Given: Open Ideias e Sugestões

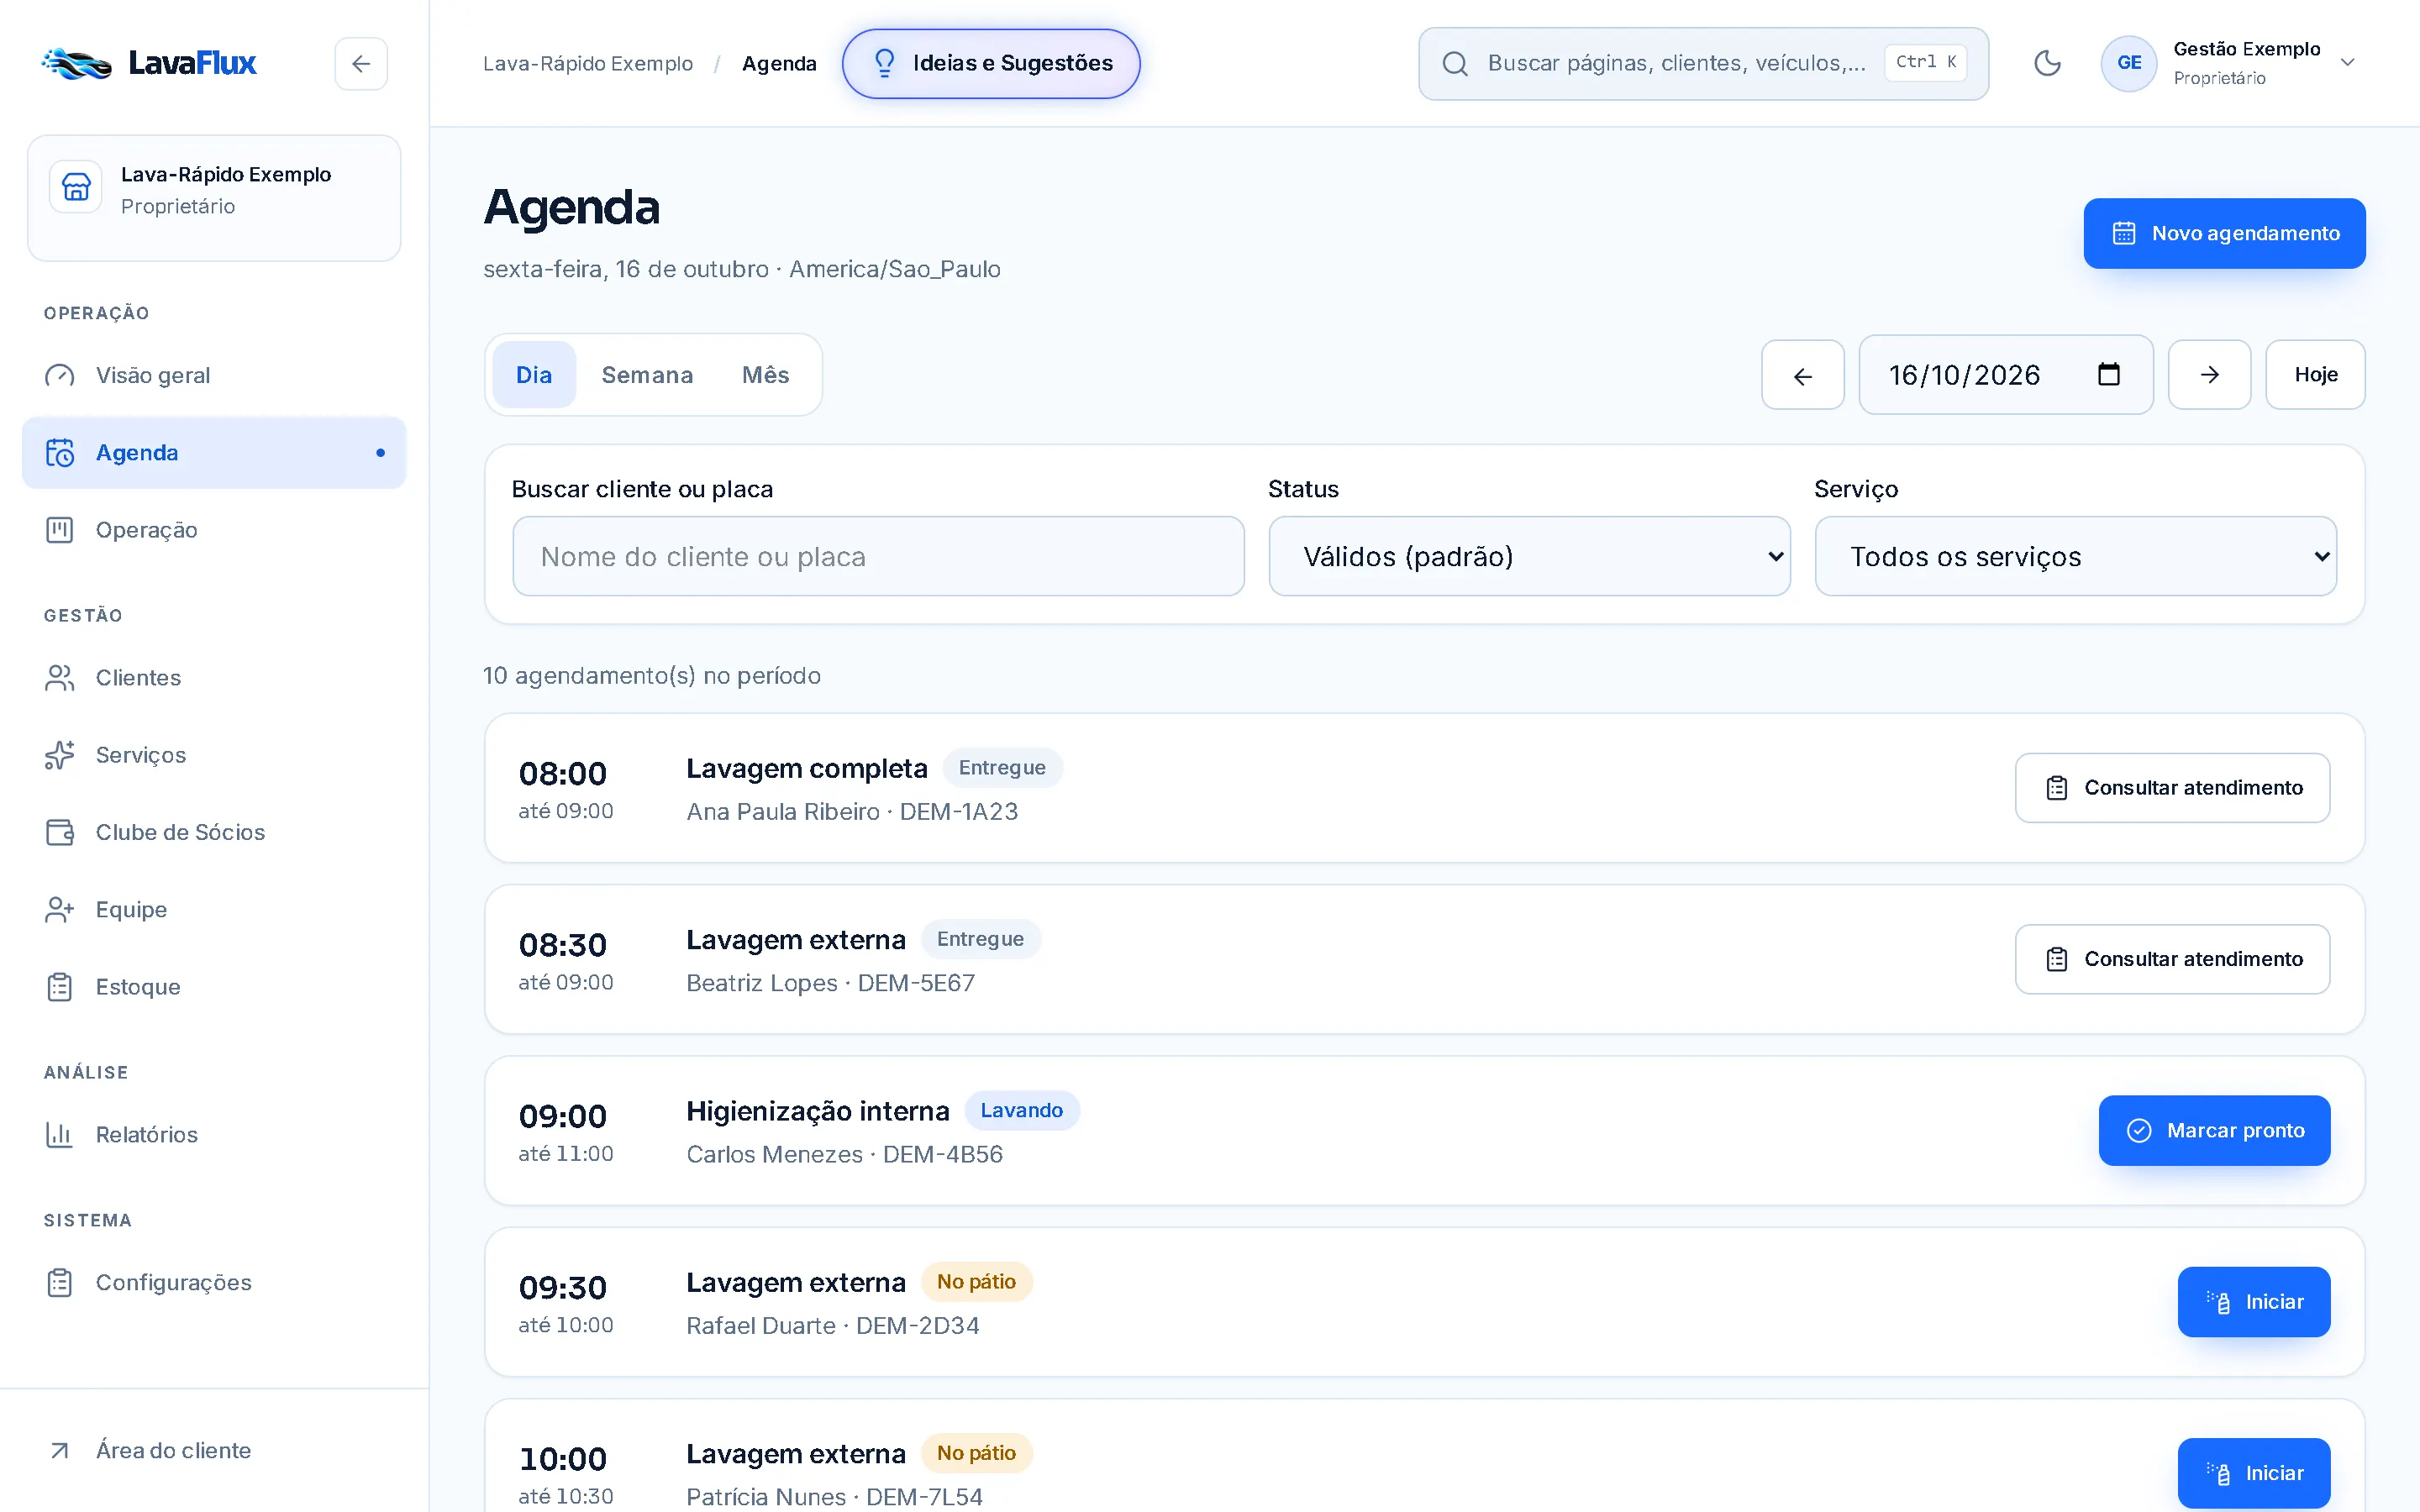Looking at the screenshot, I should point(991,63).
